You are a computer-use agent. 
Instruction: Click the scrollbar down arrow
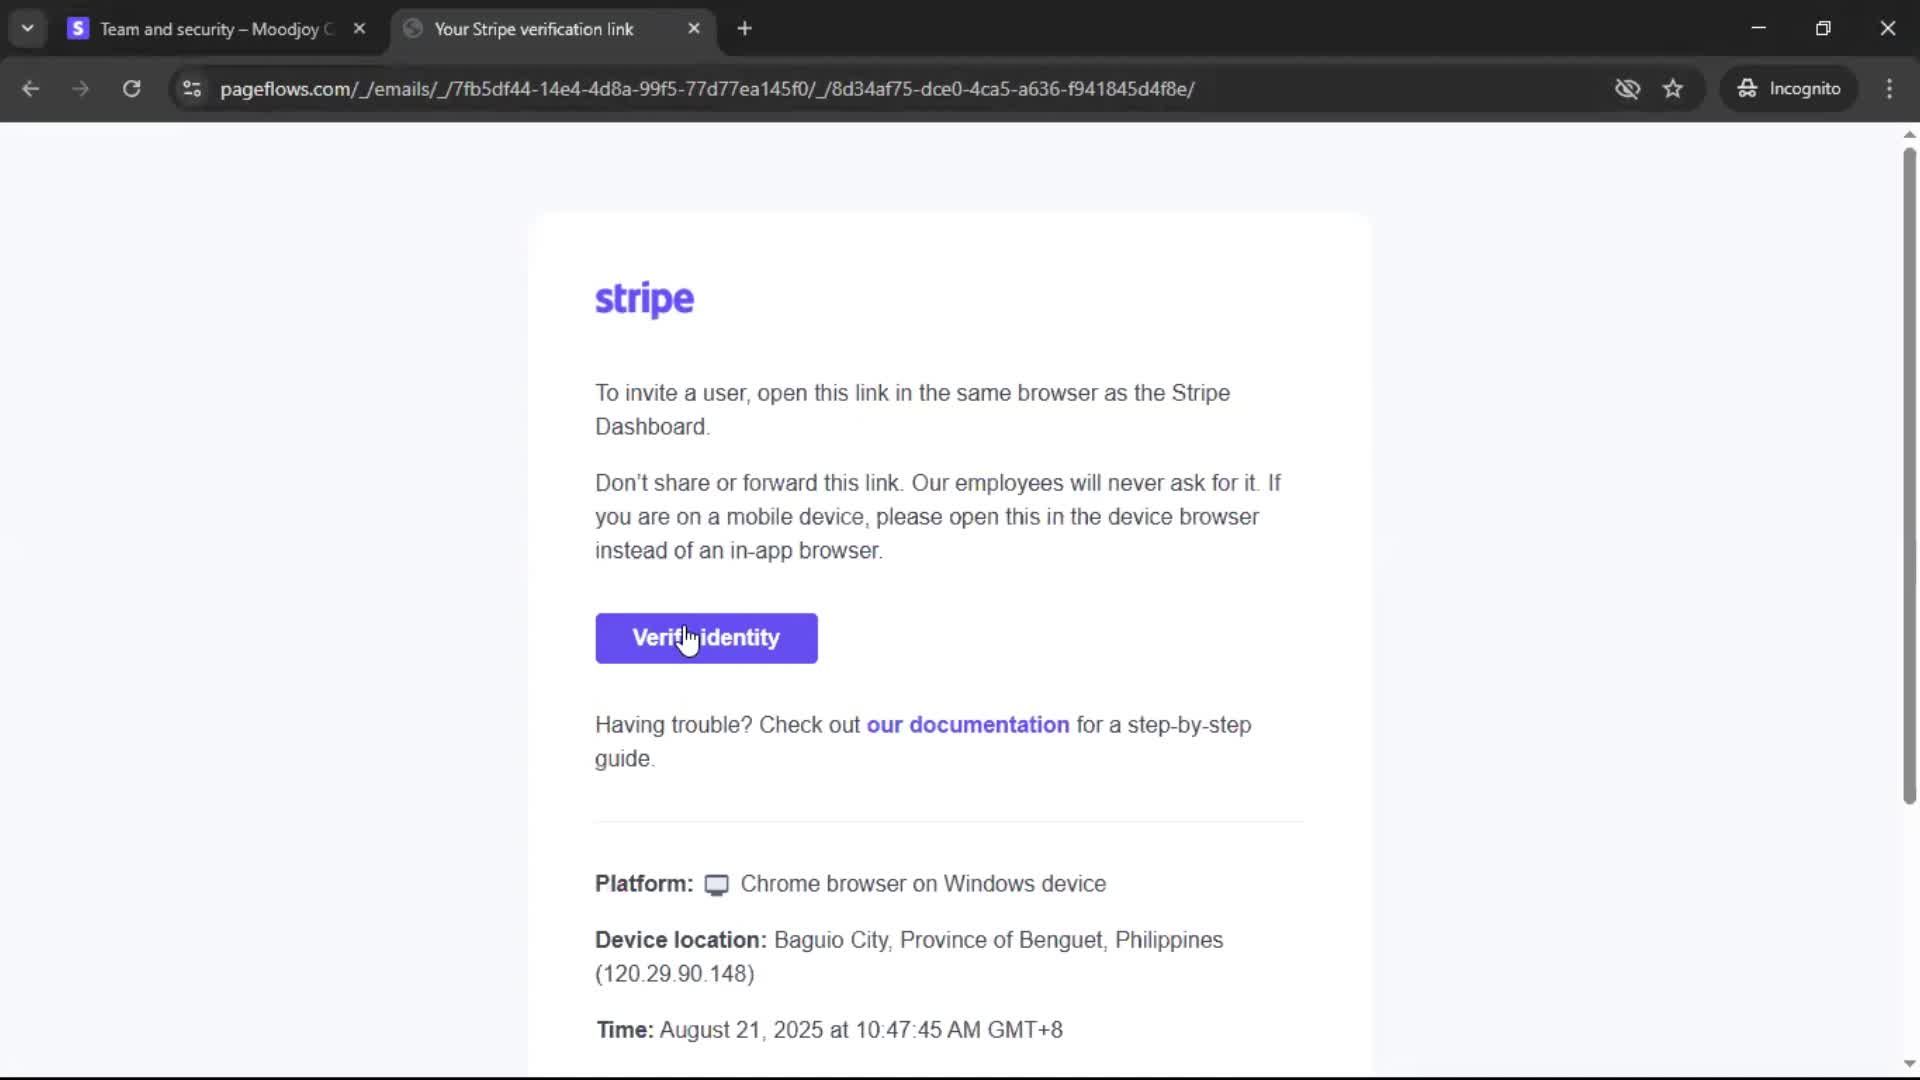[1908, 1064]
